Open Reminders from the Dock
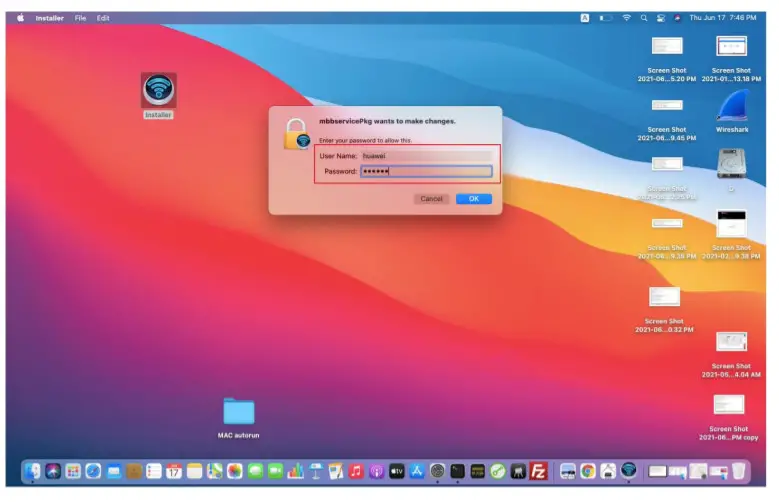779x502 pixels. tap(154, 471)
